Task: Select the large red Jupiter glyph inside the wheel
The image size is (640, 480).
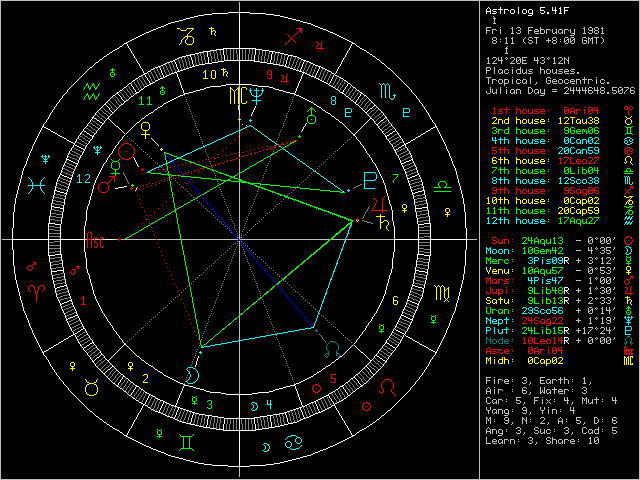Action: click(x=379, y=205)
